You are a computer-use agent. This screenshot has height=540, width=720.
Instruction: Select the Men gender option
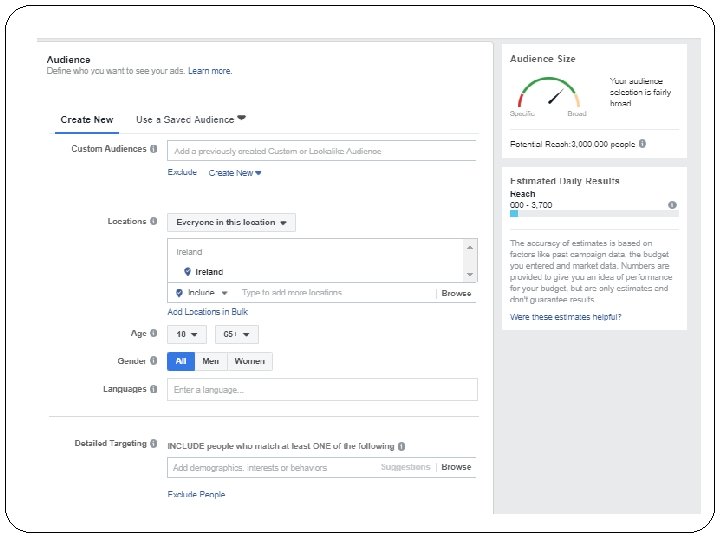[x=211, y=362]
